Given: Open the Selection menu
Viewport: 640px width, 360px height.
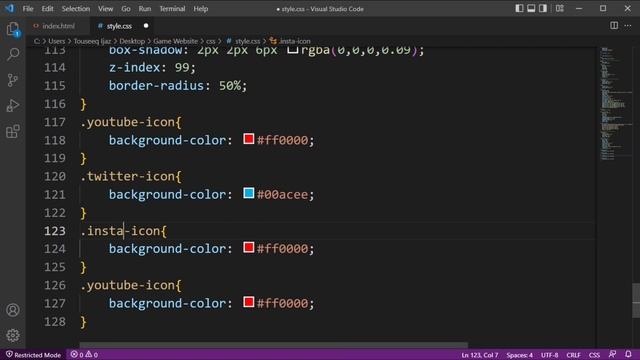Looking at the screenshot, I should click(76, 9).
